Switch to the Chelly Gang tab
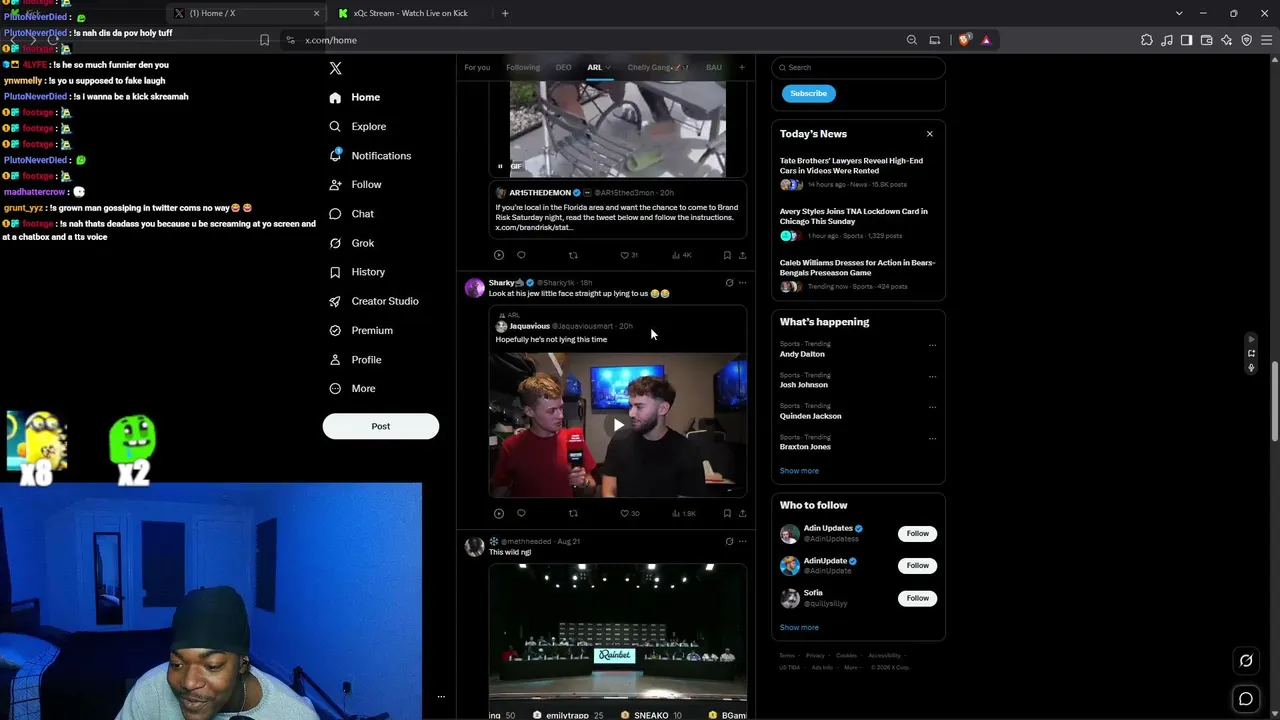This screenshot has width=1280, height=720. (x=657, y=68)
